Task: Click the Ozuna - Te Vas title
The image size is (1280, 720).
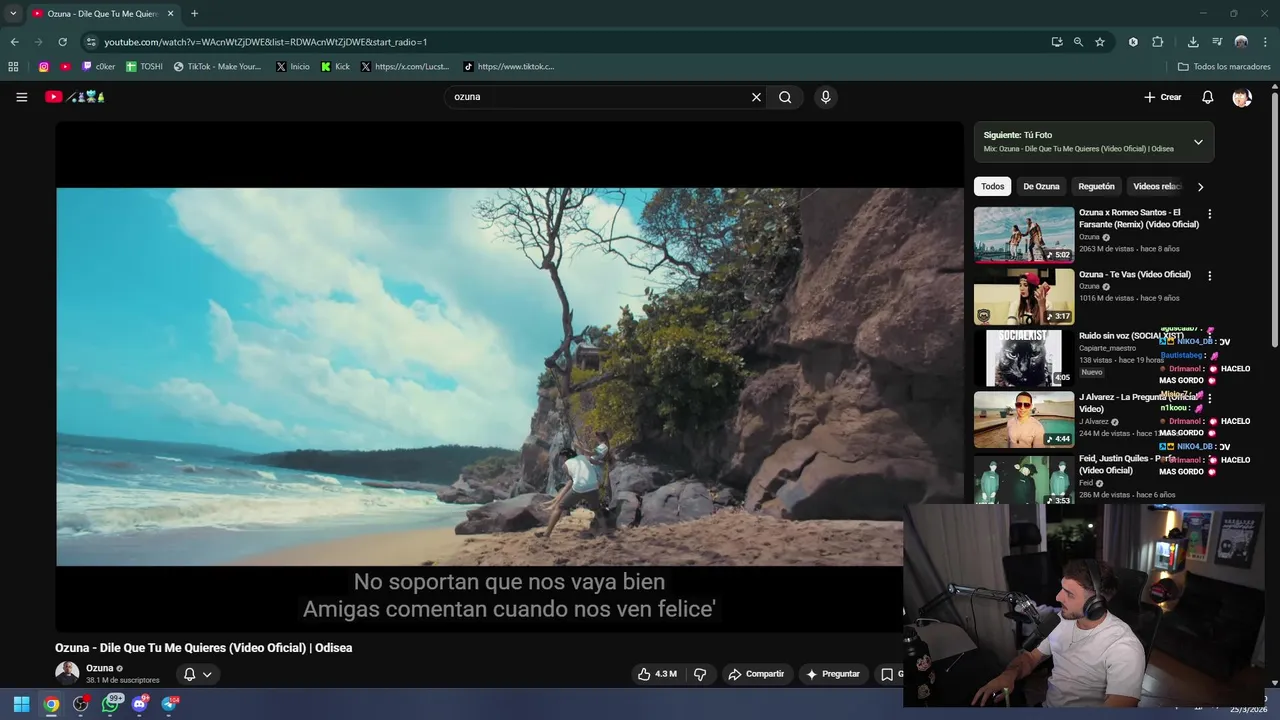Action: pos(1135,274)
